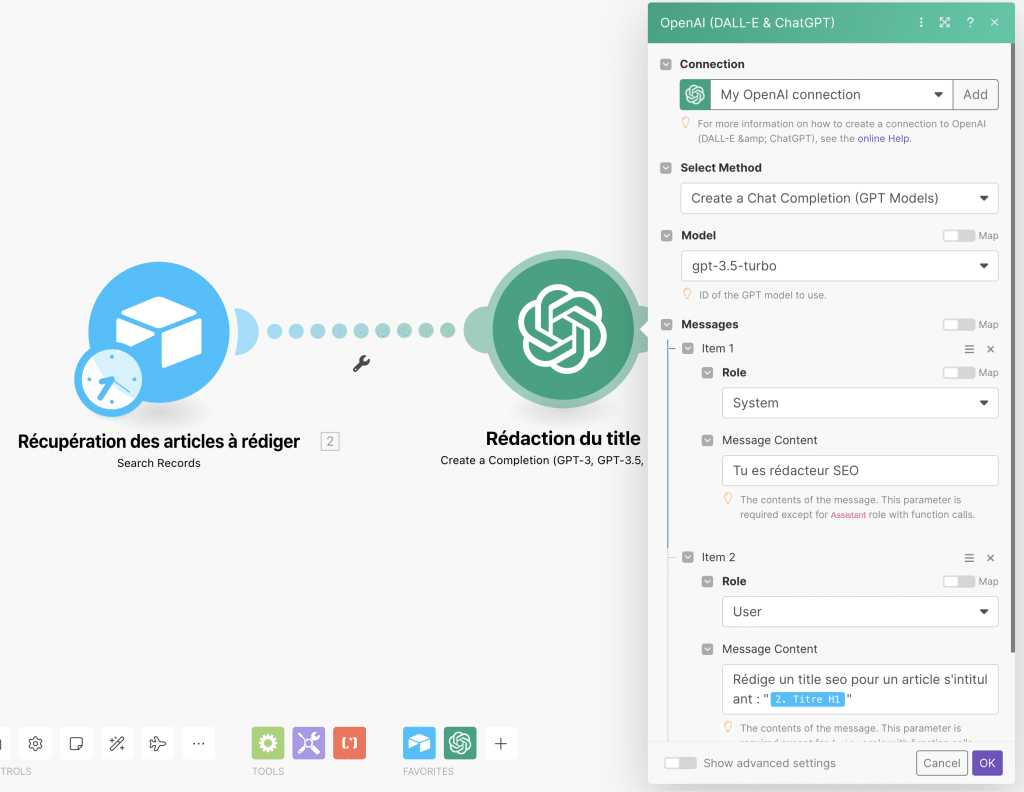Add a favorite with the plus icon
Screen dimensions: 1024x792
pyautogui.click(x=501, y=743)
